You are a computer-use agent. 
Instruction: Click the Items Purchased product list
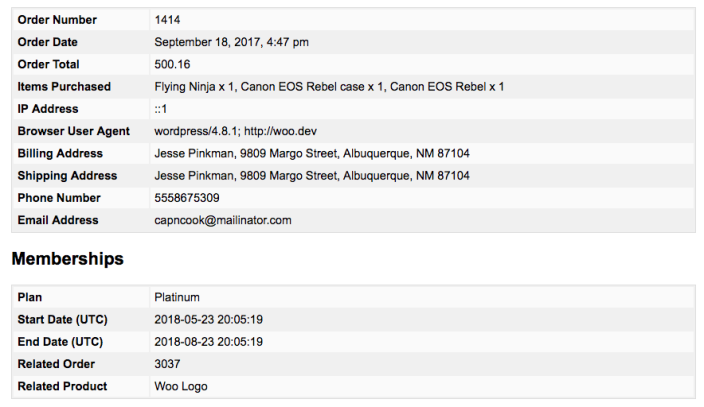[x=329, y=87]
